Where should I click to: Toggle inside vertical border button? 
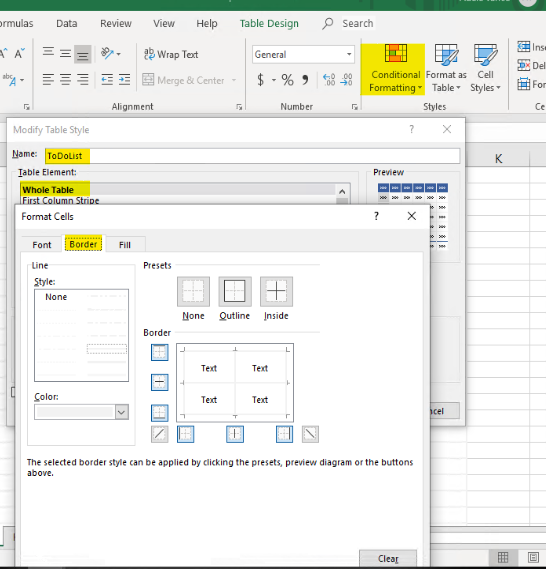[x=235, y=434]
